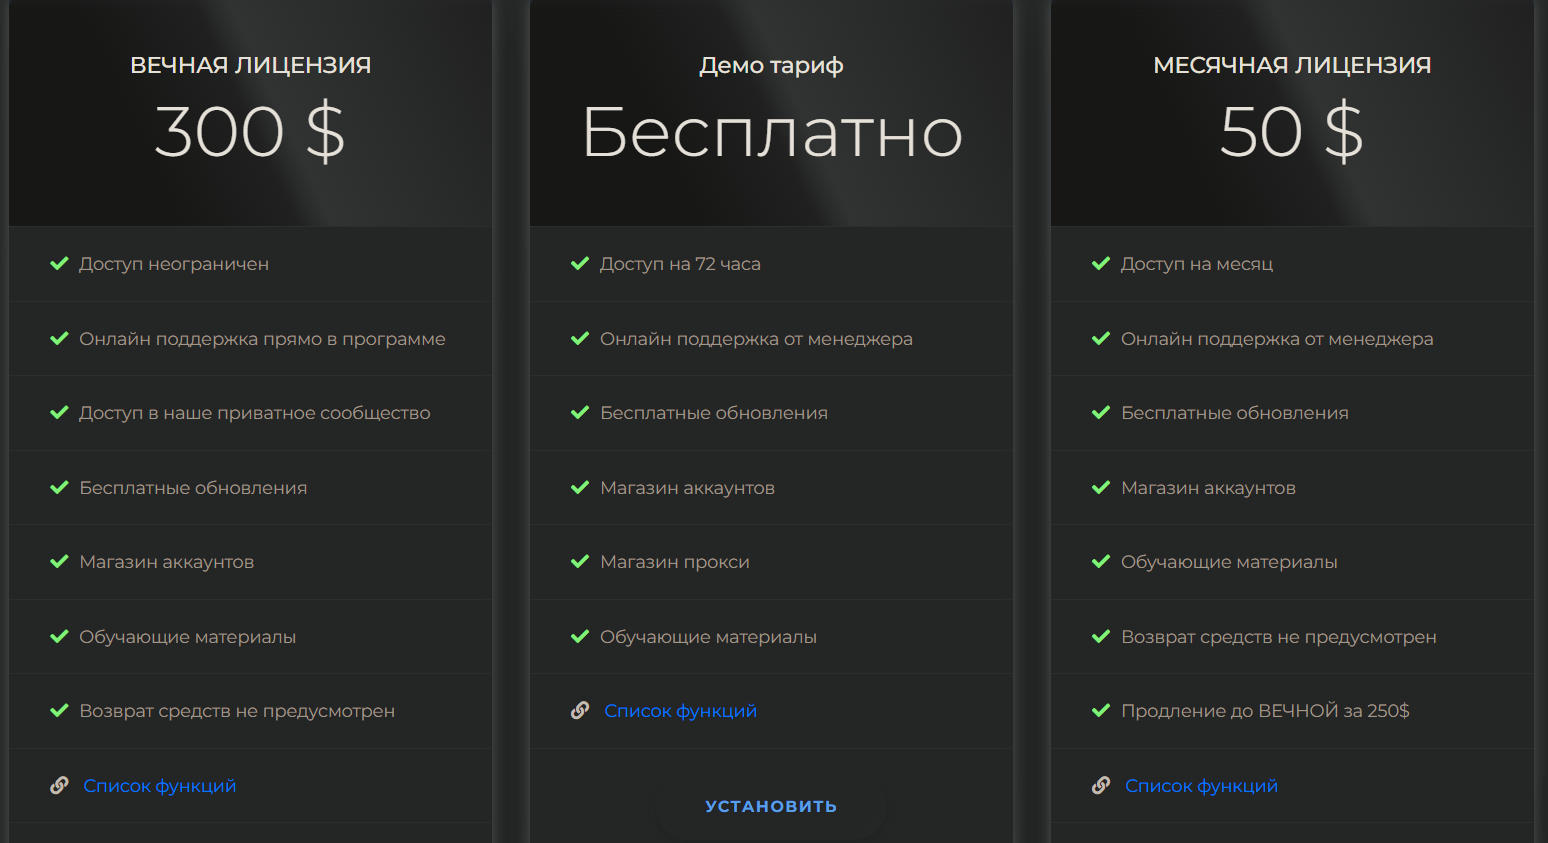Click the Демо тариф plan title

pyautogui.click(x=771, y=65)
